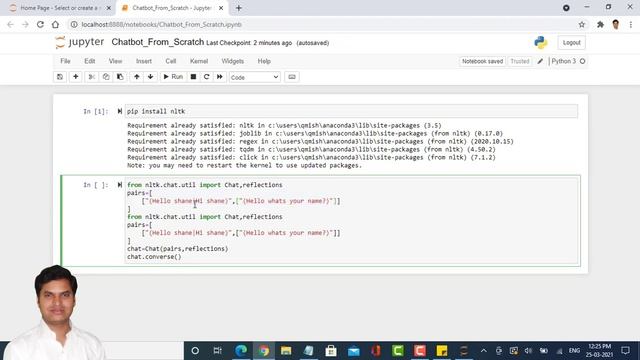Rename notebook title Chatbot_From_Scratch
The width and height of the screenshot is (640, 360).
(x=158, y=42)
